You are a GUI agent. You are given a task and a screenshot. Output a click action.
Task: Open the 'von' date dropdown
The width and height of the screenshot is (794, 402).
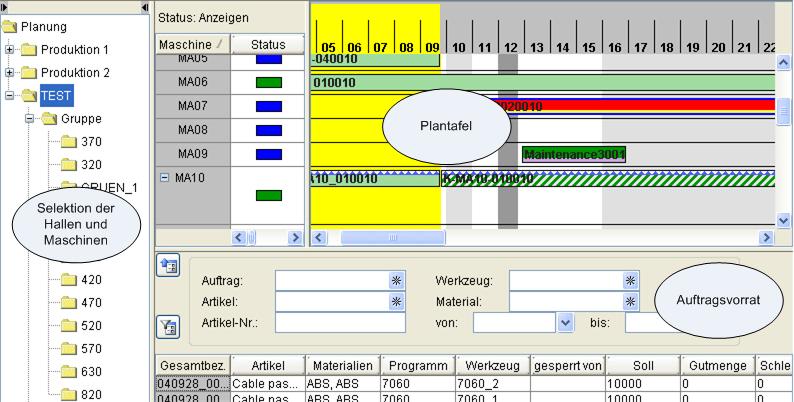click(565, 323)
